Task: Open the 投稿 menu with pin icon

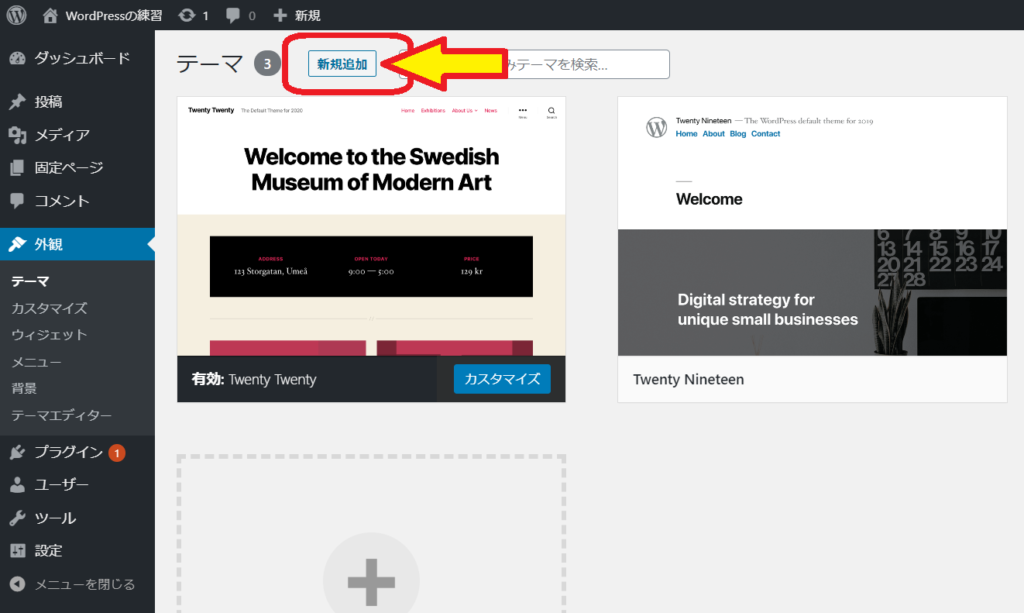Action: [48, 102]
